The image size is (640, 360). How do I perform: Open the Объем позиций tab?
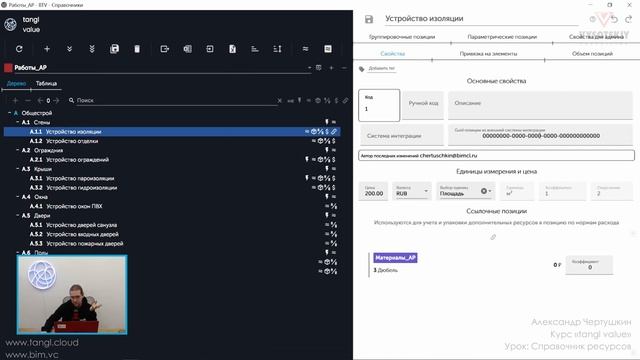point(592,53)
